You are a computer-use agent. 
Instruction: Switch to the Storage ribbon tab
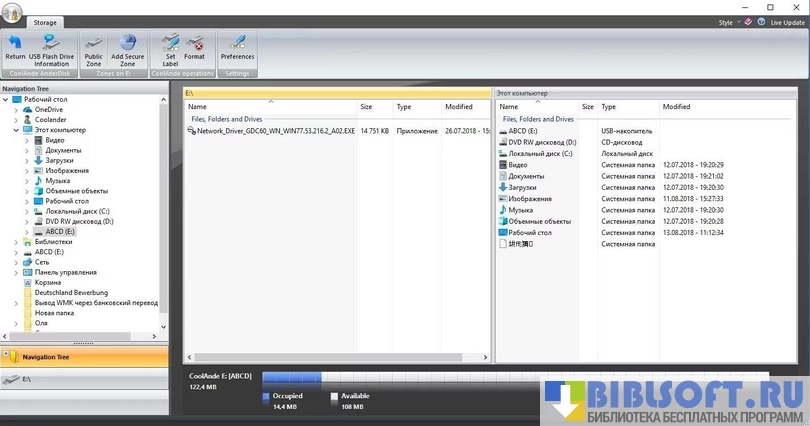click(x=45, y=21)
